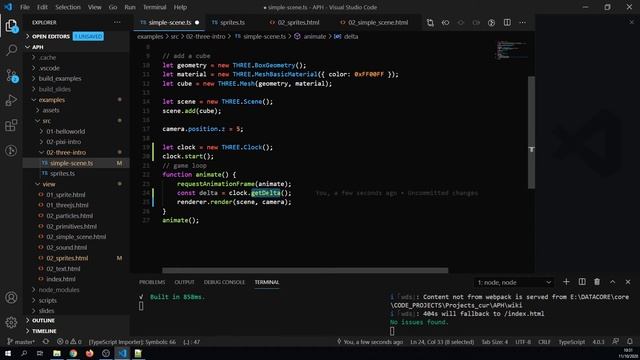Viewport: 640px width, 360px height.
Task: Open the editor More Actions ellipsis
Action: [x=522, y=23]
